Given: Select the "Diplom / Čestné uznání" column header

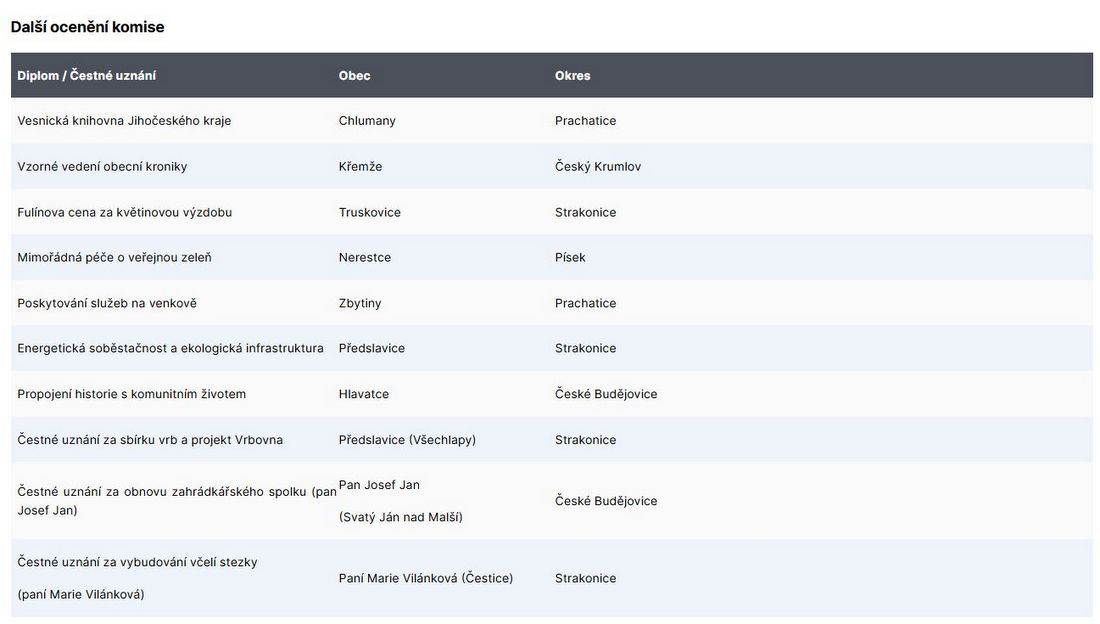Looking at the screenshot, I should click(86, 76).
